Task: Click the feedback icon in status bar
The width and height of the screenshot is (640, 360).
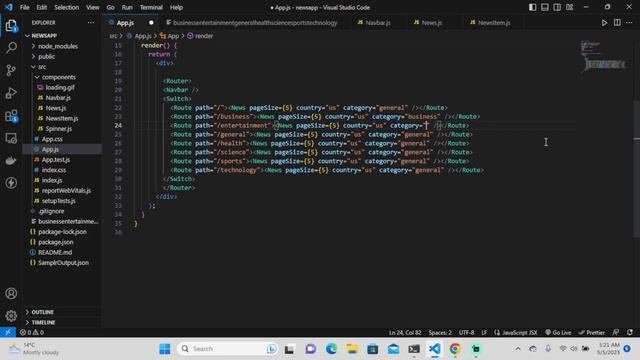Action: 616,332
